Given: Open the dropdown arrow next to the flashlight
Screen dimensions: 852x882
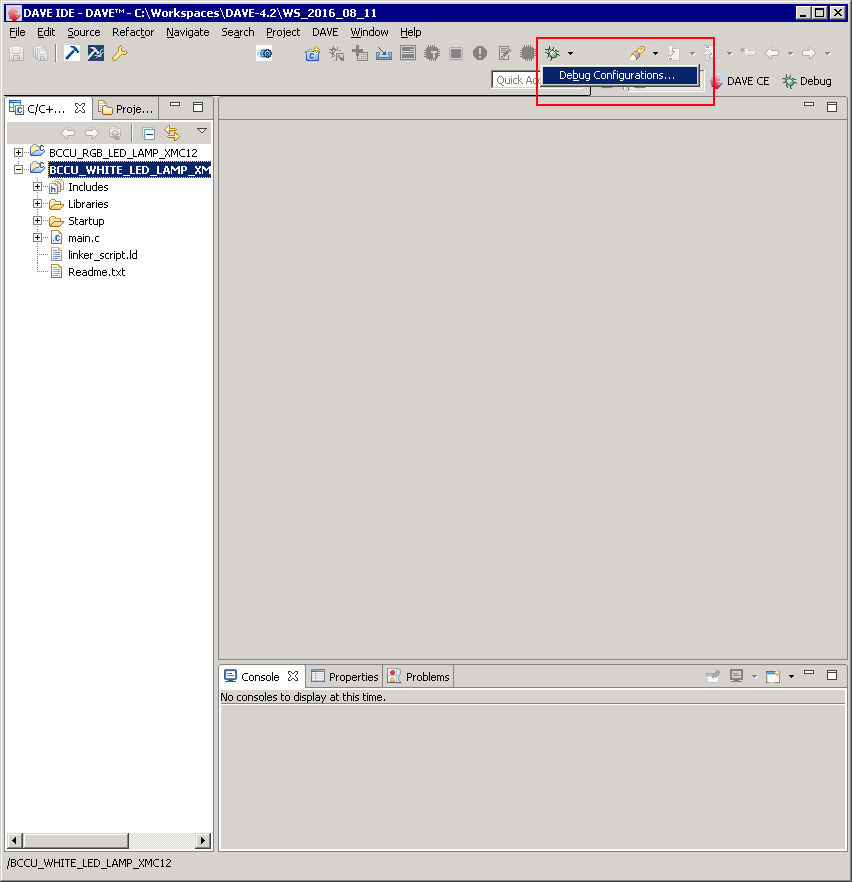Looking at the screenshot, I should click(x=655, y=53).
